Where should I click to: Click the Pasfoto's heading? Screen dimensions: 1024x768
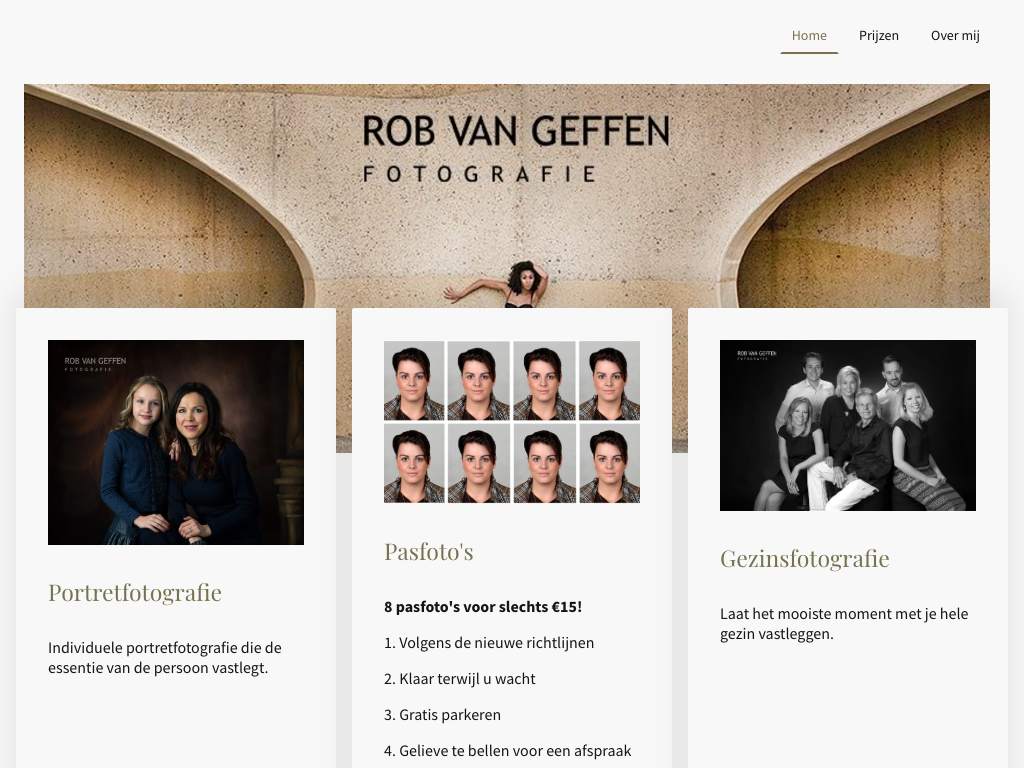pyautogui.click(x=428, y=552)
